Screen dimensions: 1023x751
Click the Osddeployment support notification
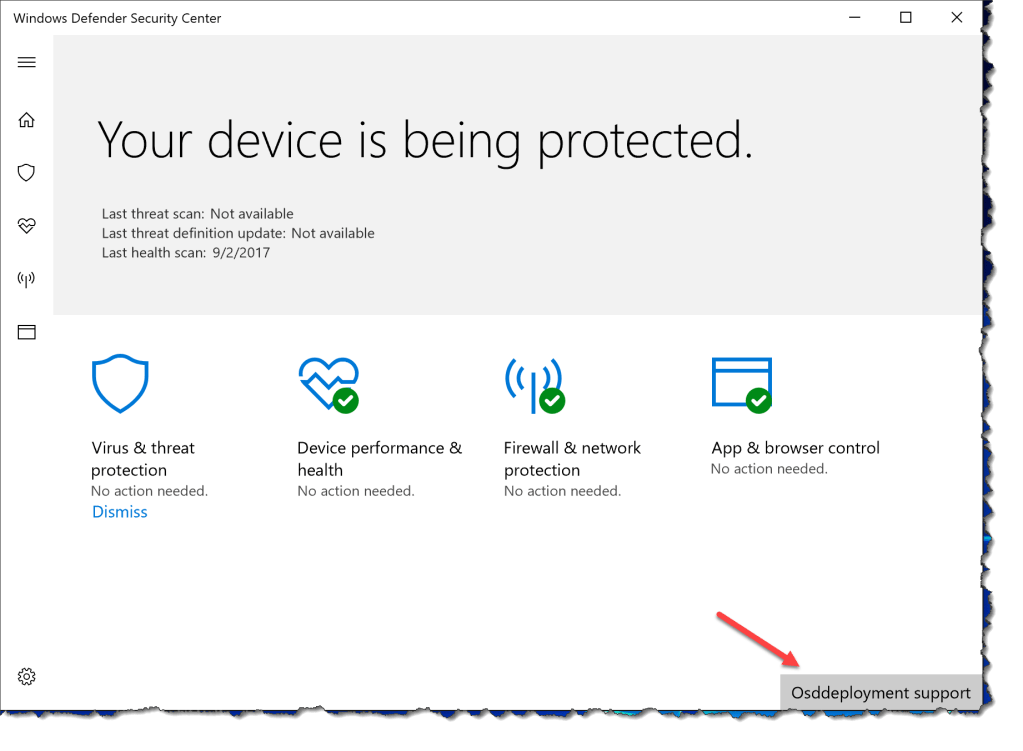pos(880,692)
